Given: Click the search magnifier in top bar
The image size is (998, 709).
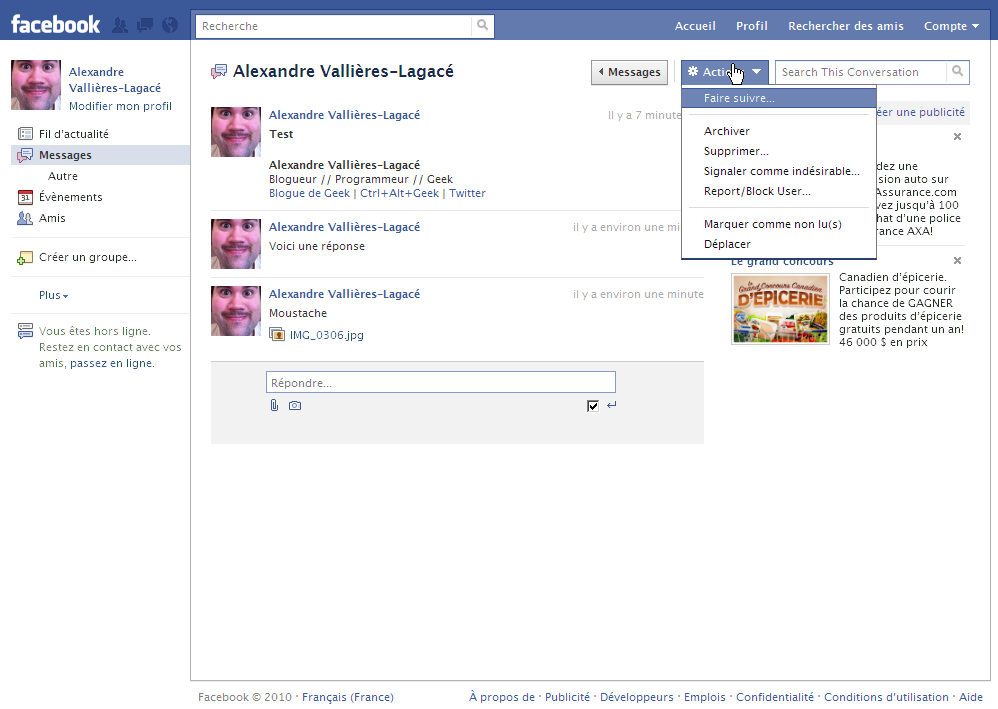Looking at the screenshot, I should [482, 25].
